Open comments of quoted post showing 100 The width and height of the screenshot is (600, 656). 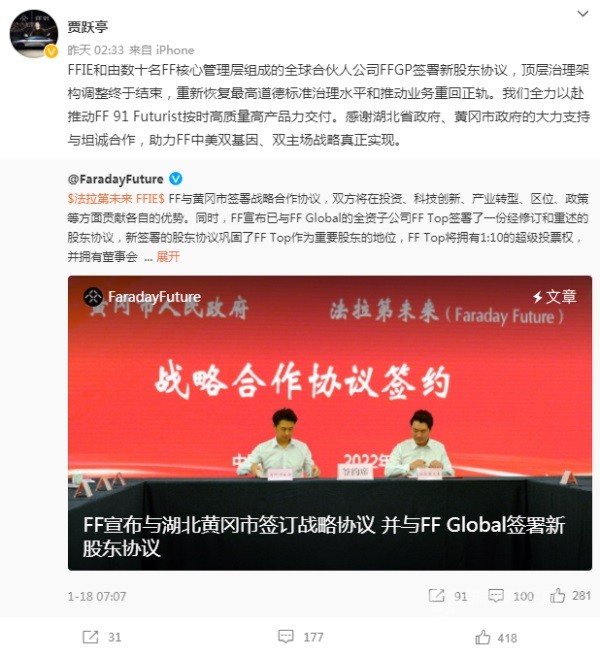511,596
